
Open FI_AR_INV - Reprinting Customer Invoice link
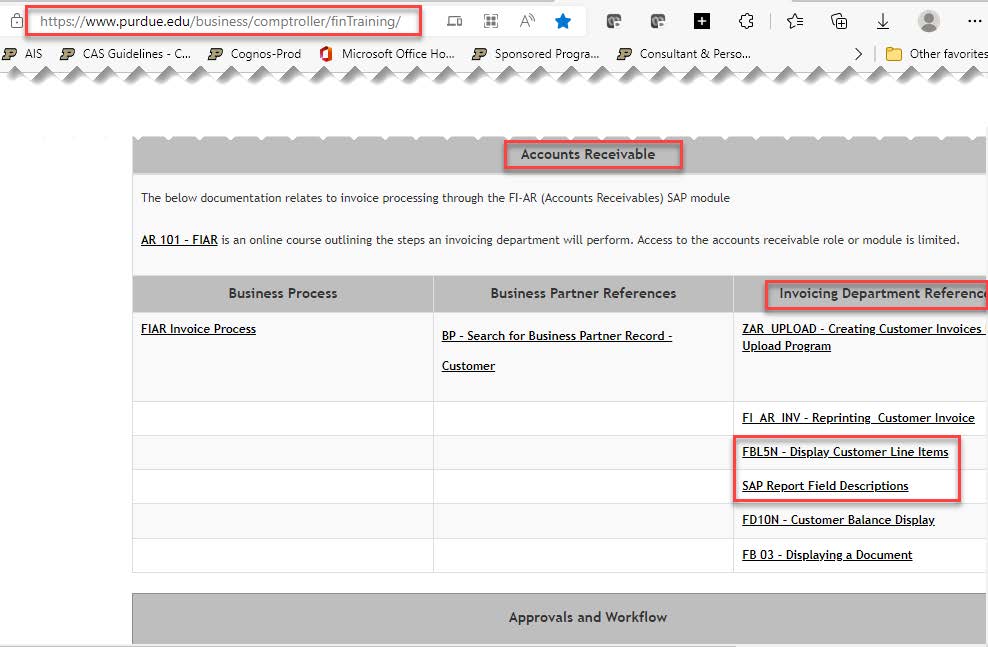pos(858,418)
